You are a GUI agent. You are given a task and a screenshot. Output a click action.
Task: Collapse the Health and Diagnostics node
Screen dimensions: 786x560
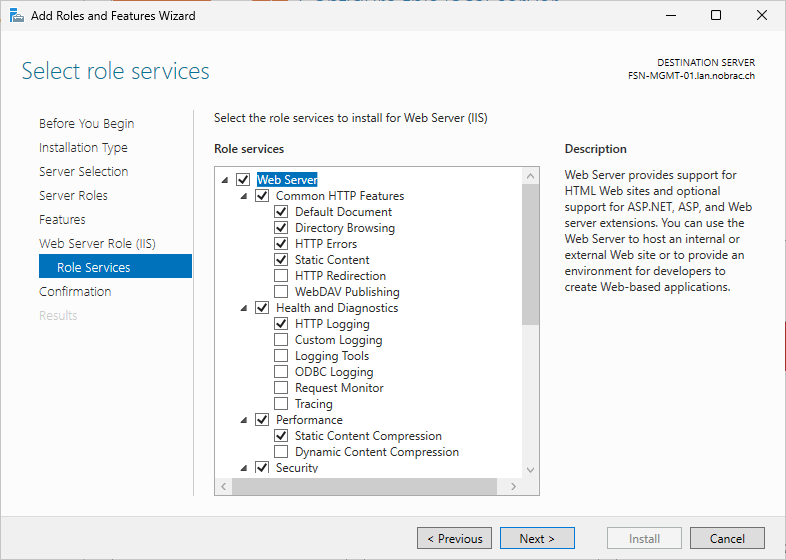point(244,308)
